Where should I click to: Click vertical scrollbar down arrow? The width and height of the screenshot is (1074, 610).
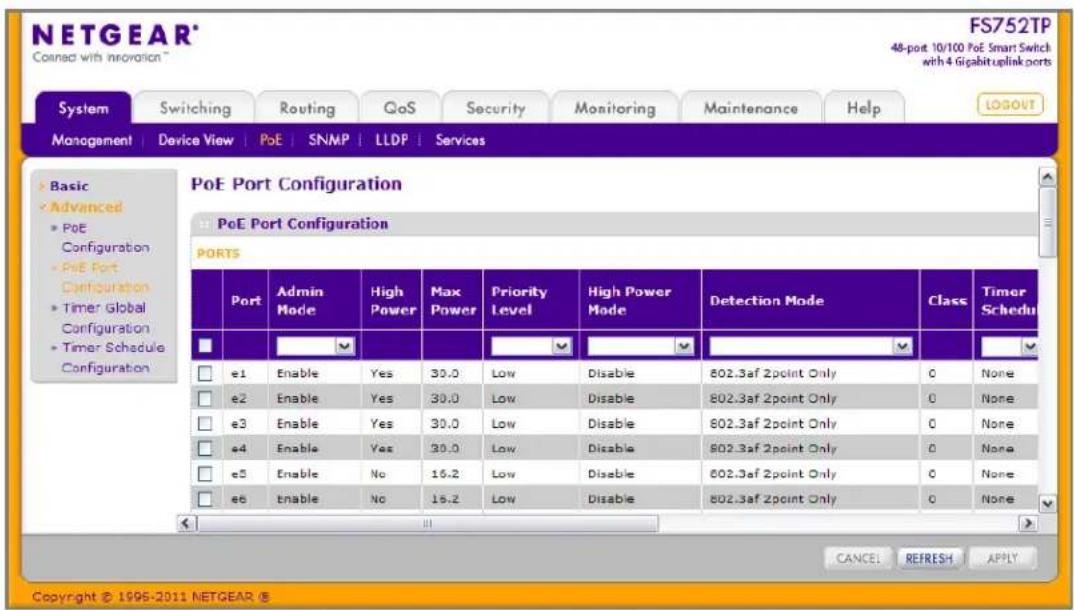click(1047, 504)
